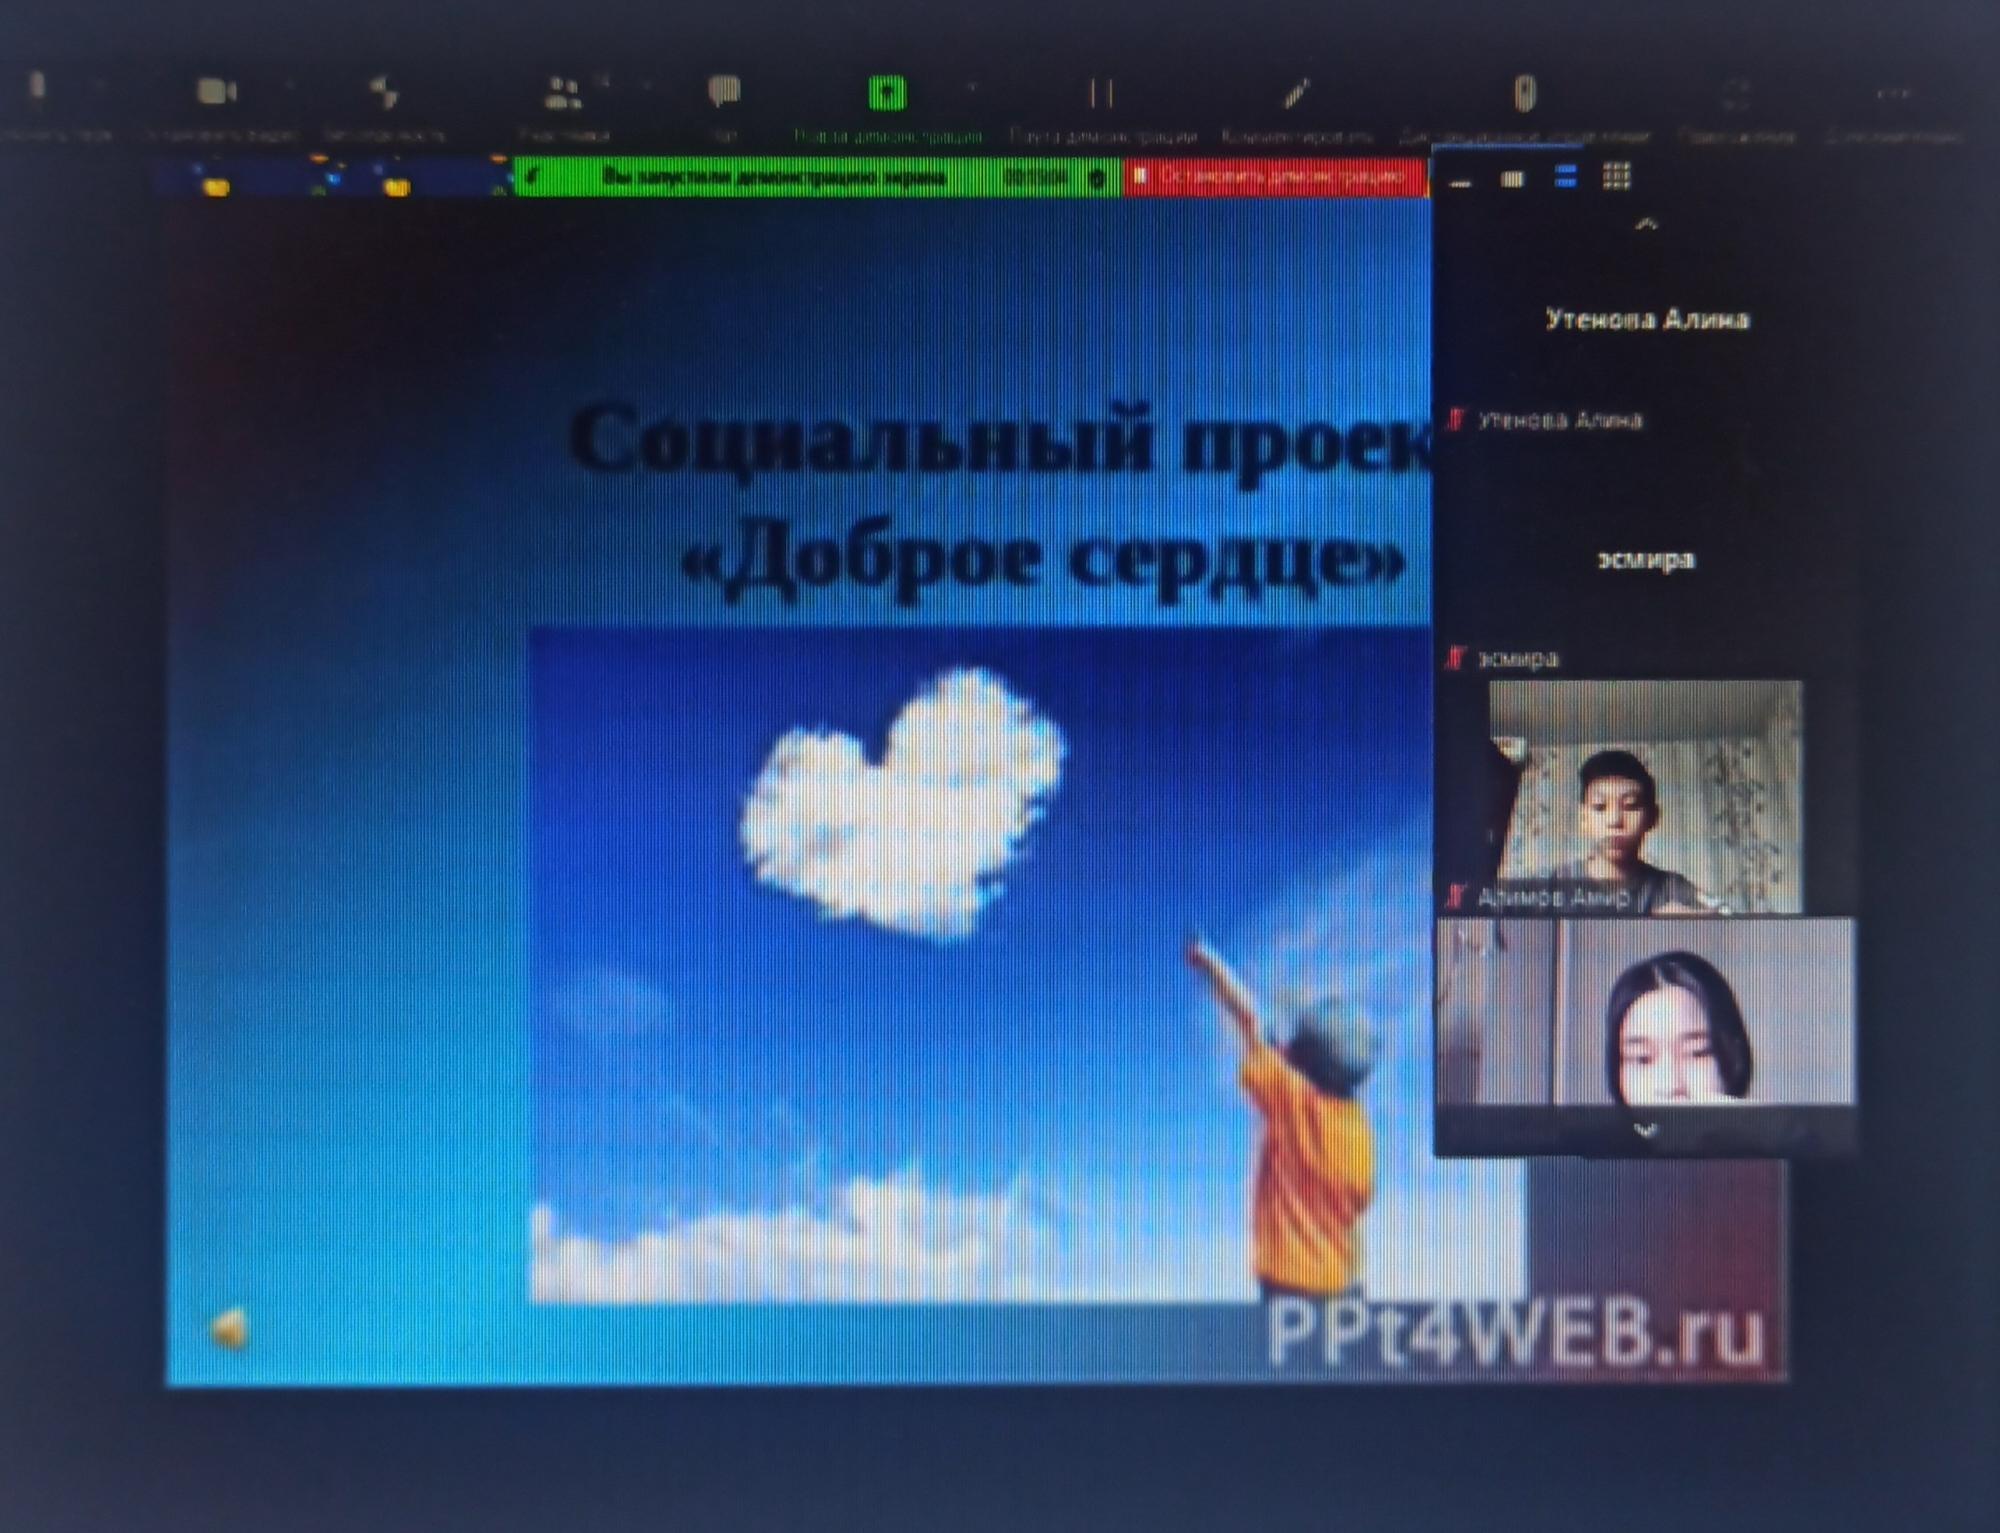
Task: Click the slide speaker sound icon
Action: (229, 1329)
